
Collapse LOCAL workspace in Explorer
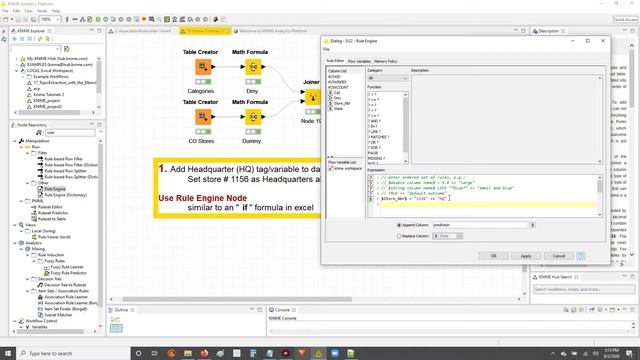point(17,71)
